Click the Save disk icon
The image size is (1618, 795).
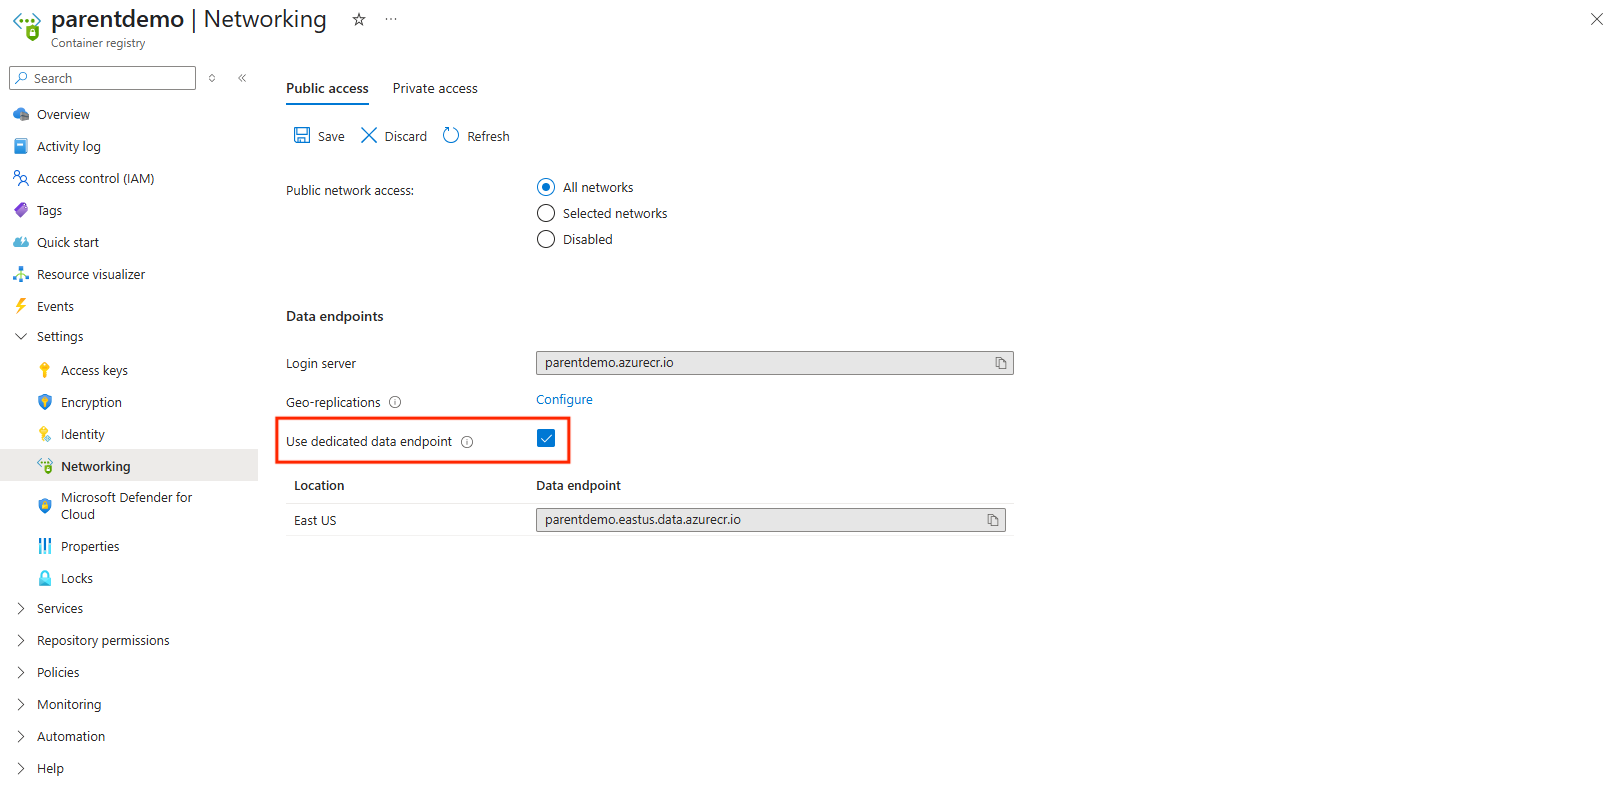pos(302,136)
